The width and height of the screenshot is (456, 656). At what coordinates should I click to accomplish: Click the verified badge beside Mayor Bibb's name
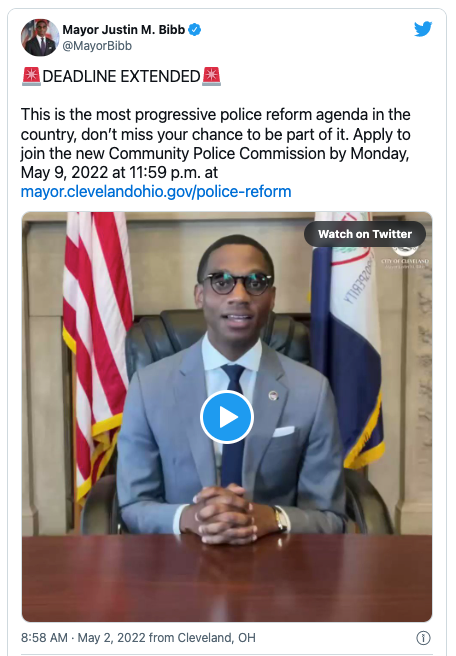tap(194, 30)
